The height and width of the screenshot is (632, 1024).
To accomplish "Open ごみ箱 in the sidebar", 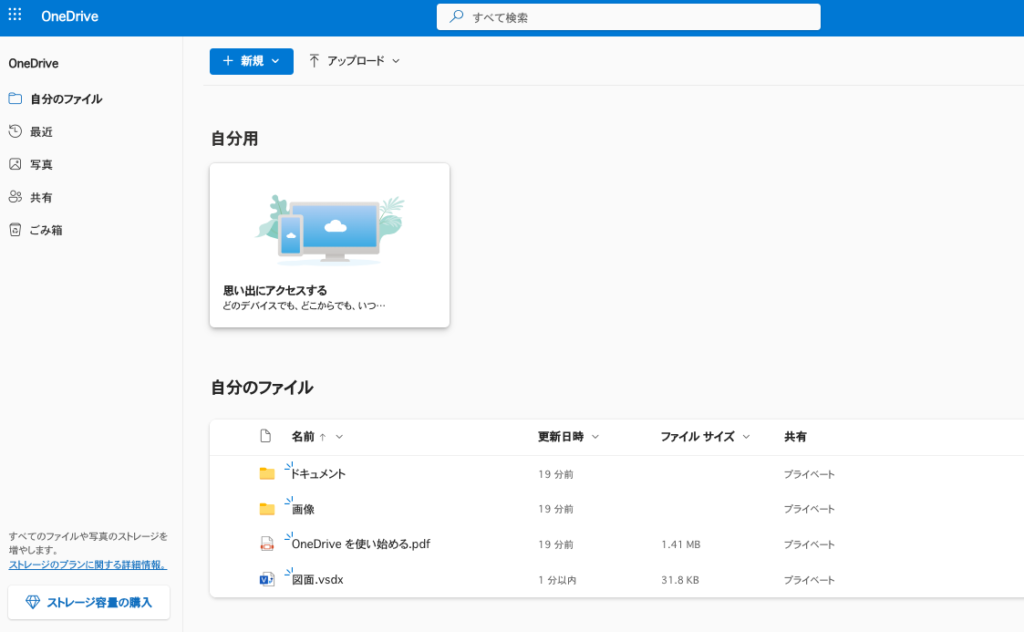I will (46, 230).
